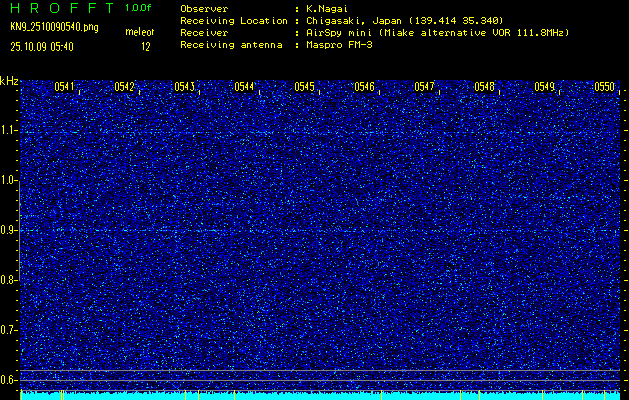Screen dimensions: 629x400
Task: Click the 0541 time marker
Action: tap(64, 87)
